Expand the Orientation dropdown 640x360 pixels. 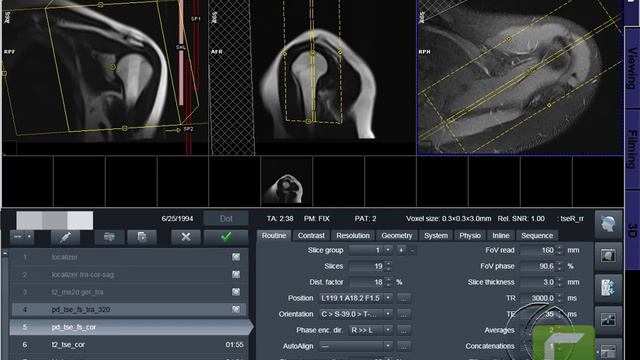388,314
